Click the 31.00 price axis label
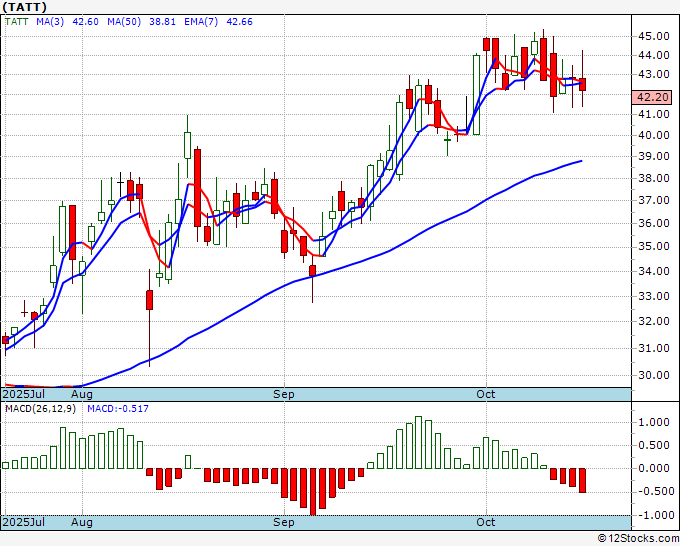The height and width of the screenshot is (546, 680). [654, 348]
